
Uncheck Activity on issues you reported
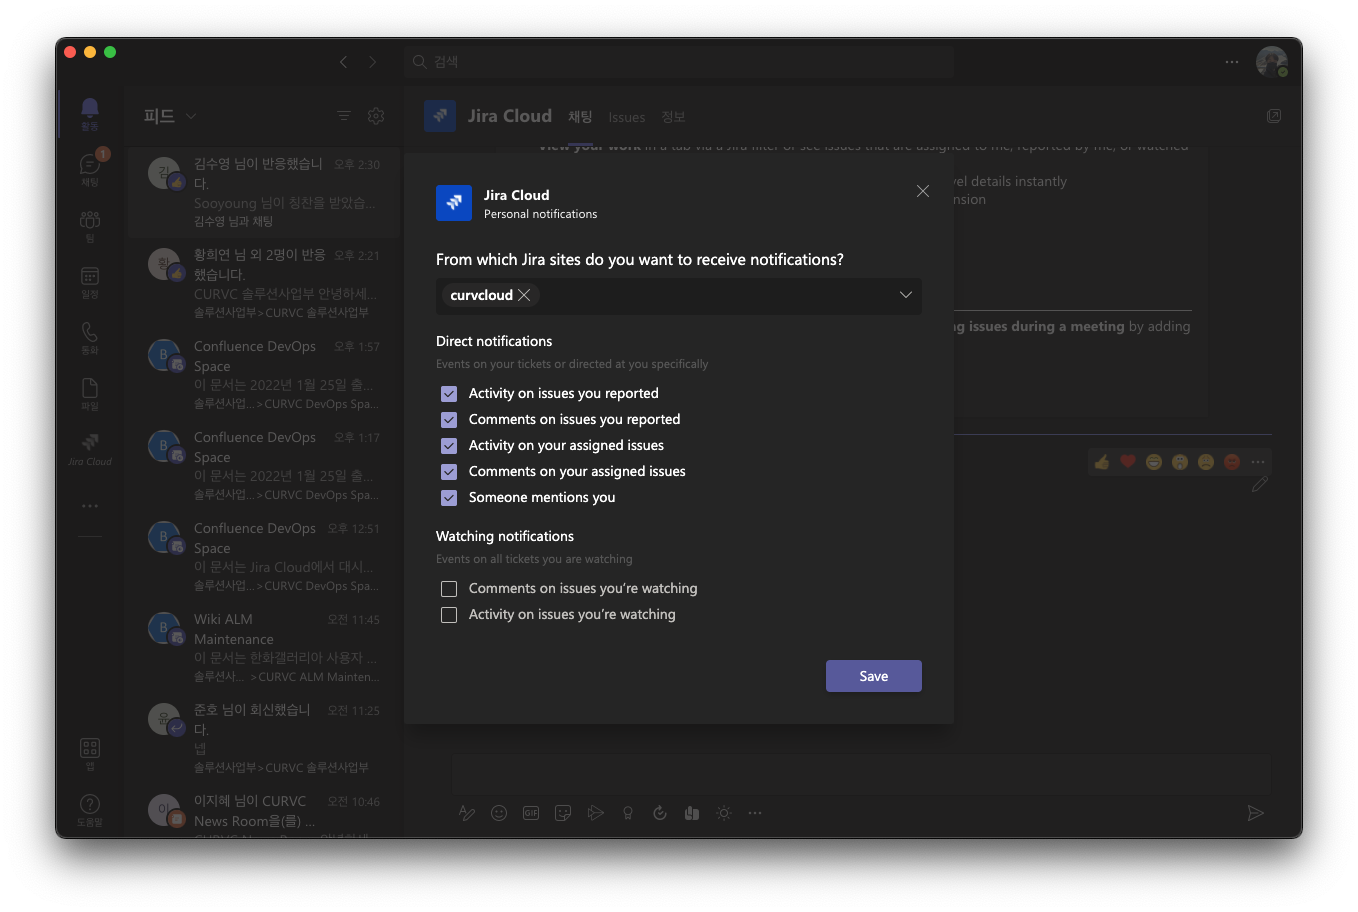click(449, 394)
